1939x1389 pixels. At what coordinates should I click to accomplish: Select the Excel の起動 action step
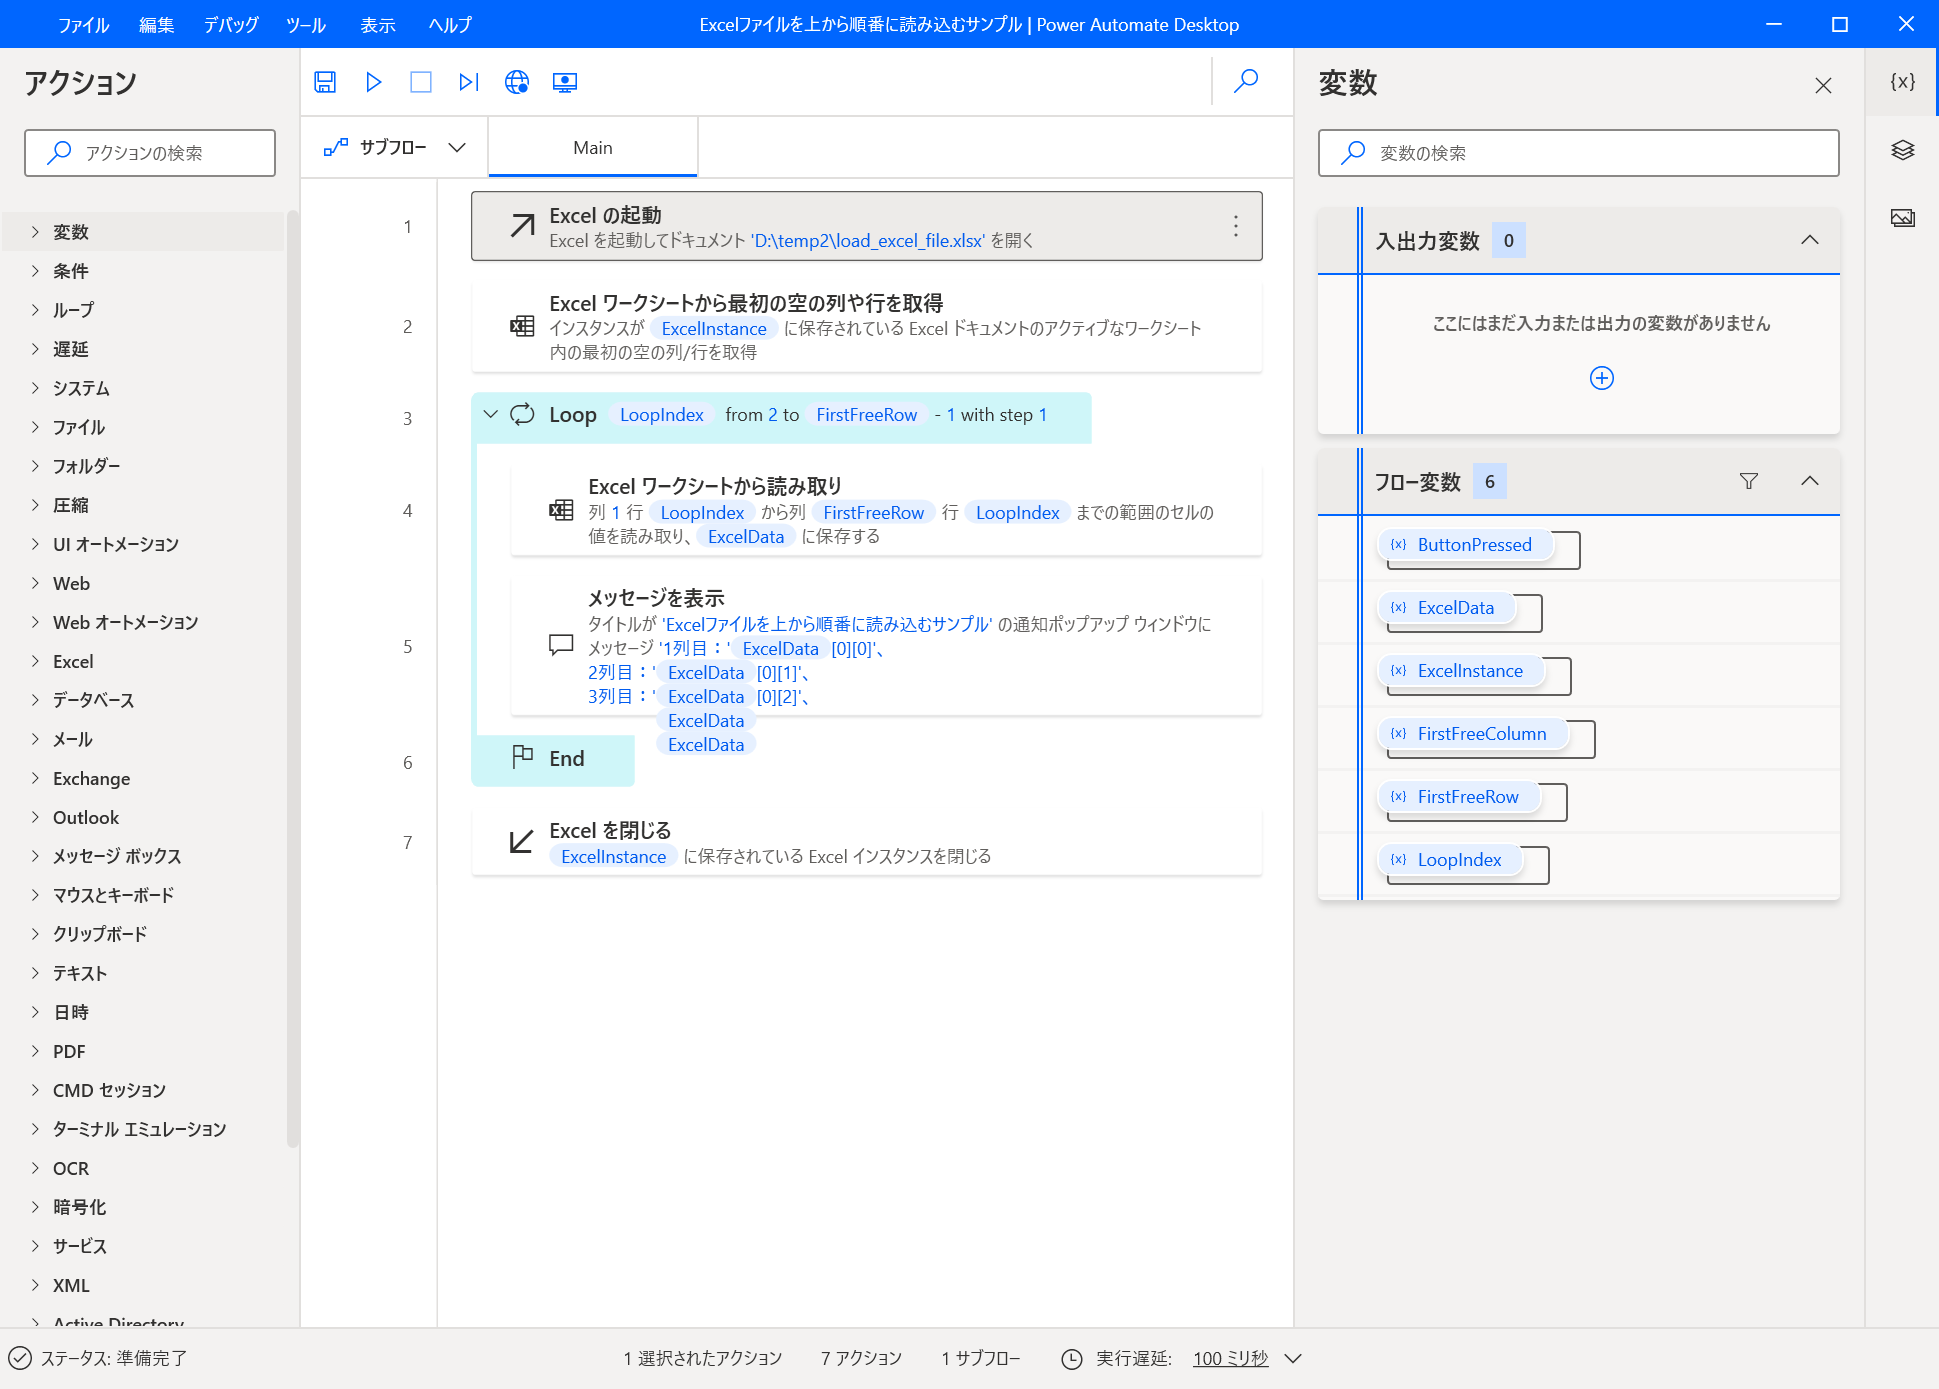(x=866, y=226)
